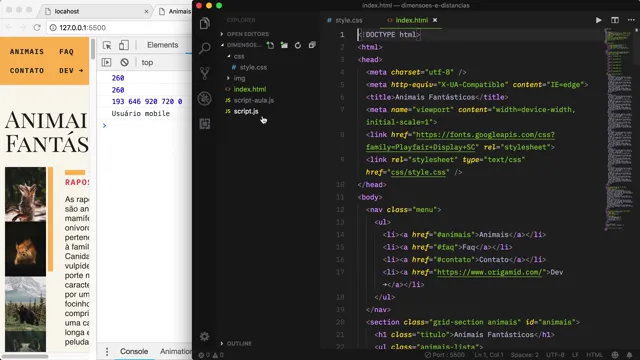This screenshot has height=360, width=640.
Task: Open style.css in the Explorer tree
Action: click(253, 67)
